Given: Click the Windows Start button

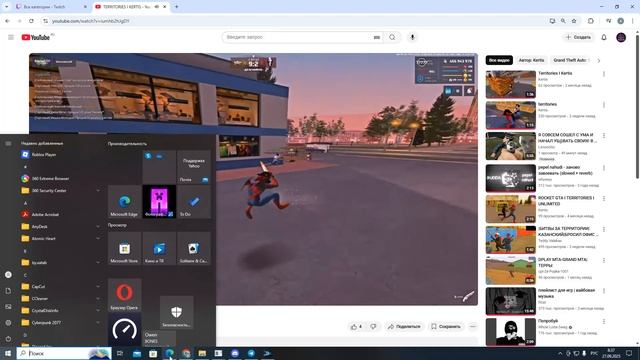Looking at the screenshot, I should point(8,353).
